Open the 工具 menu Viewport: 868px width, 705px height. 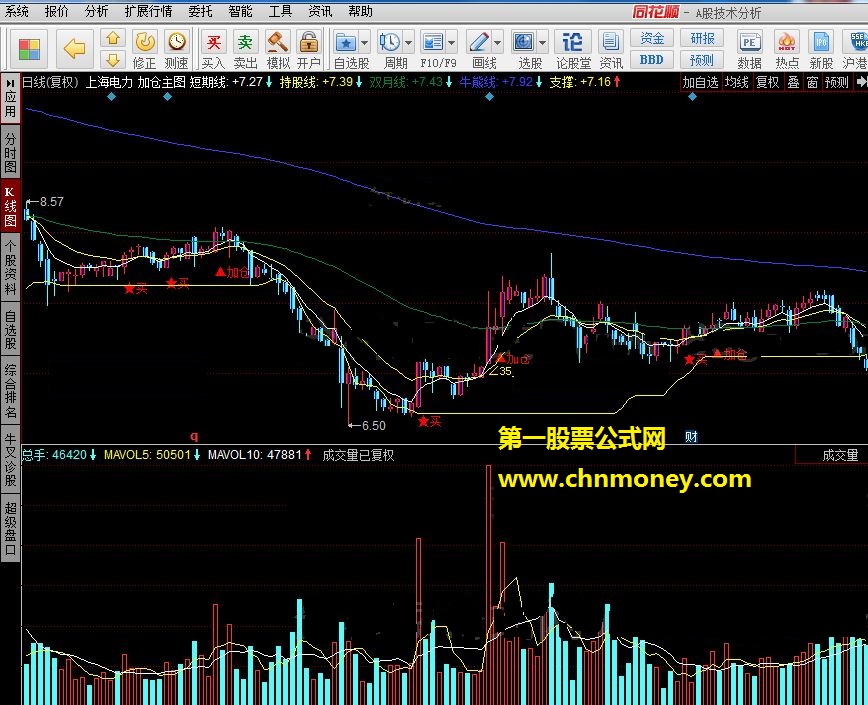280,11
